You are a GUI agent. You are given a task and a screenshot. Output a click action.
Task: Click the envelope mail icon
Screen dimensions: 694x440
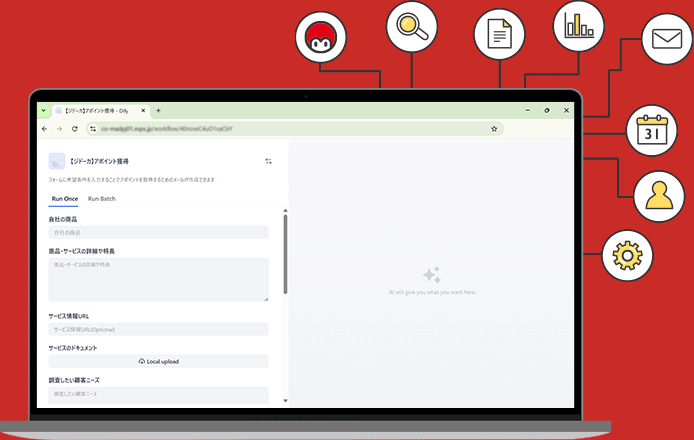coord(665,40)
